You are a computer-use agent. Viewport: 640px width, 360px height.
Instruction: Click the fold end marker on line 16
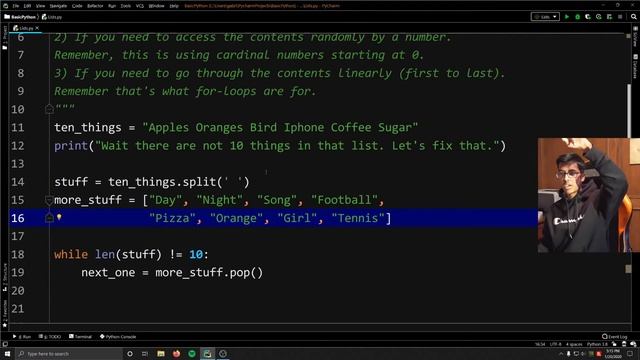[x=49, y=218]
